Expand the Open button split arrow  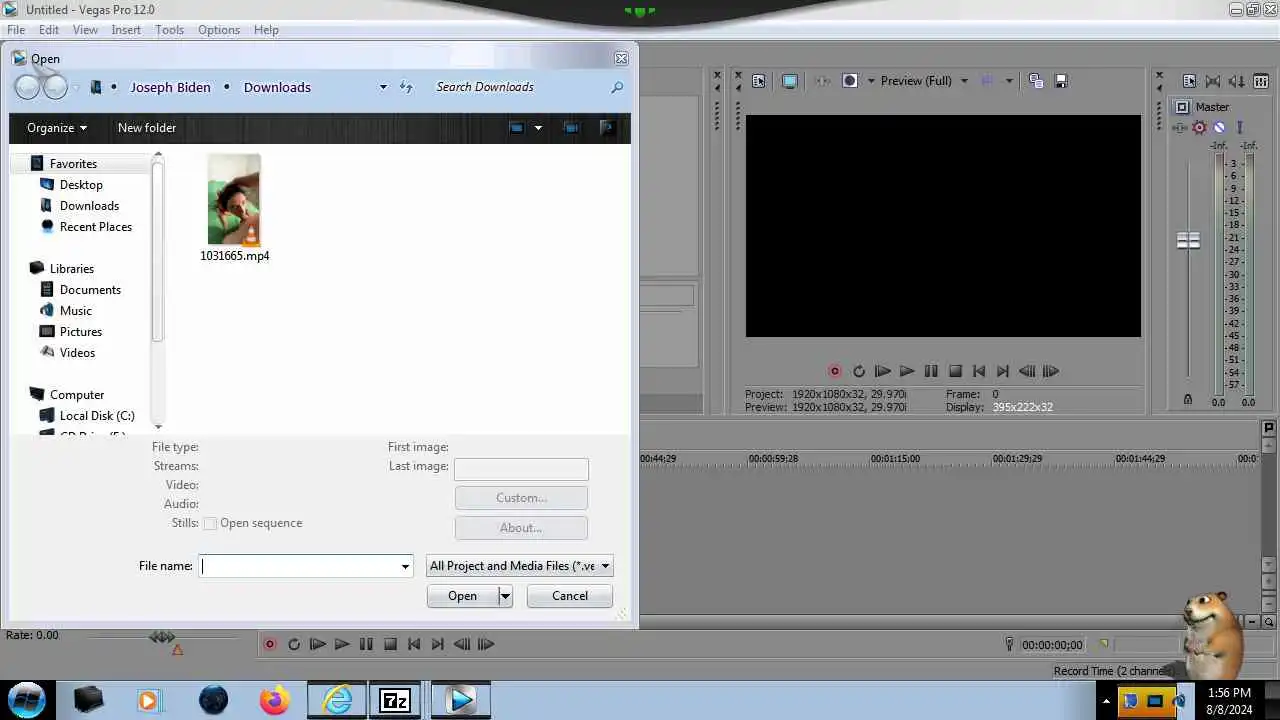pos(505,596)
